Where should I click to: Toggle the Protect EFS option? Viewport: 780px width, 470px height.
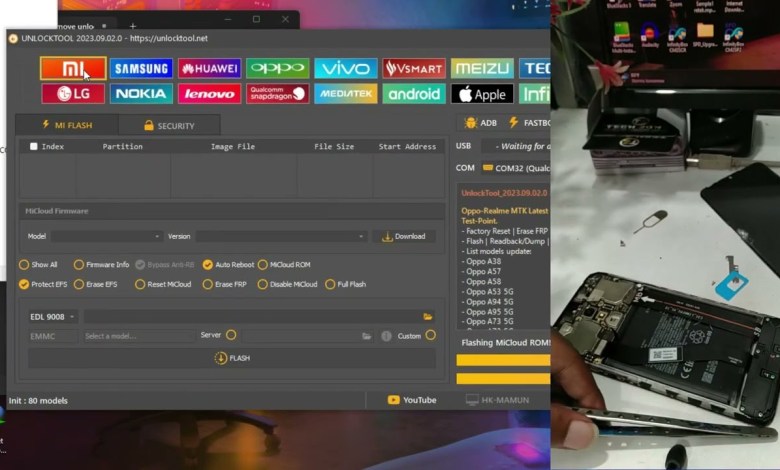pos(24,284)
